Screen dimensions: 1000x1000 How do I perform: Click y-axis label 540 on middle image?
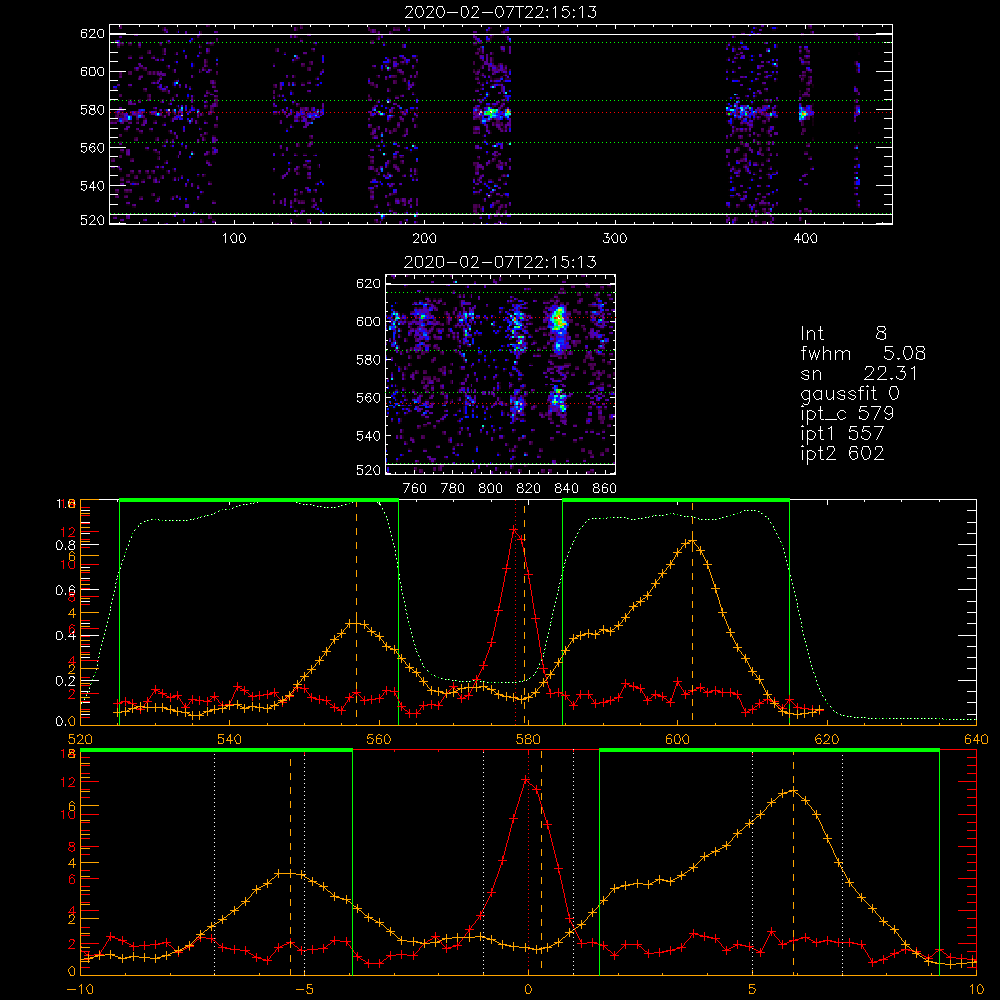click(369, 436)
